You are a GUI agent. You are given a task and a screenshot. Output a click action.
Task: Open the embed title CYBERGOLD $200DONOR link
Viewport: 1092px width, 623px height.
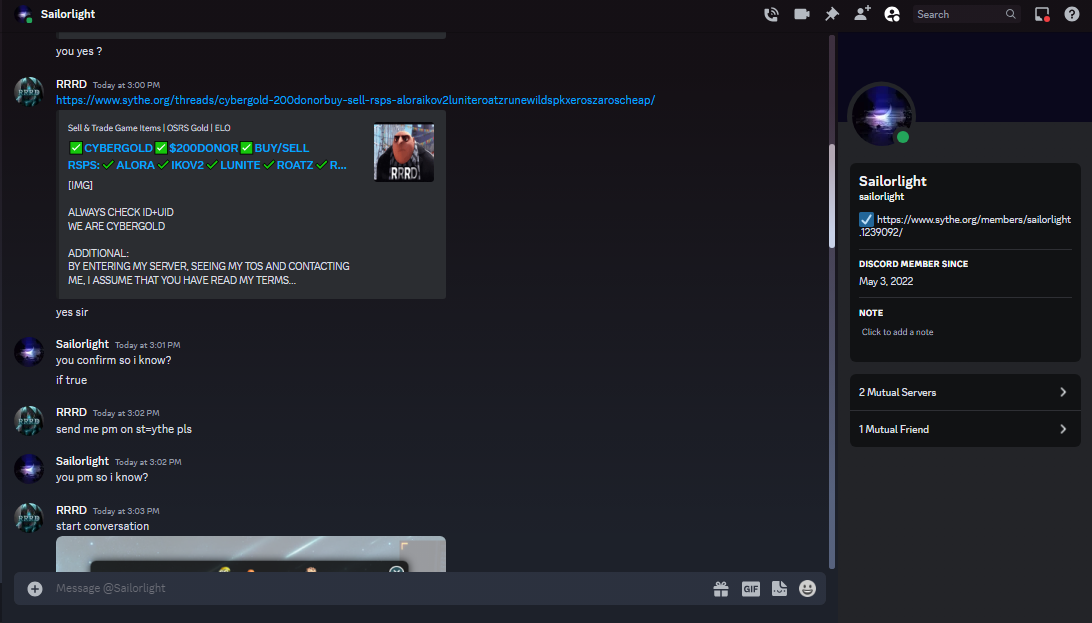pyautogui.click(x=208, y=157)
